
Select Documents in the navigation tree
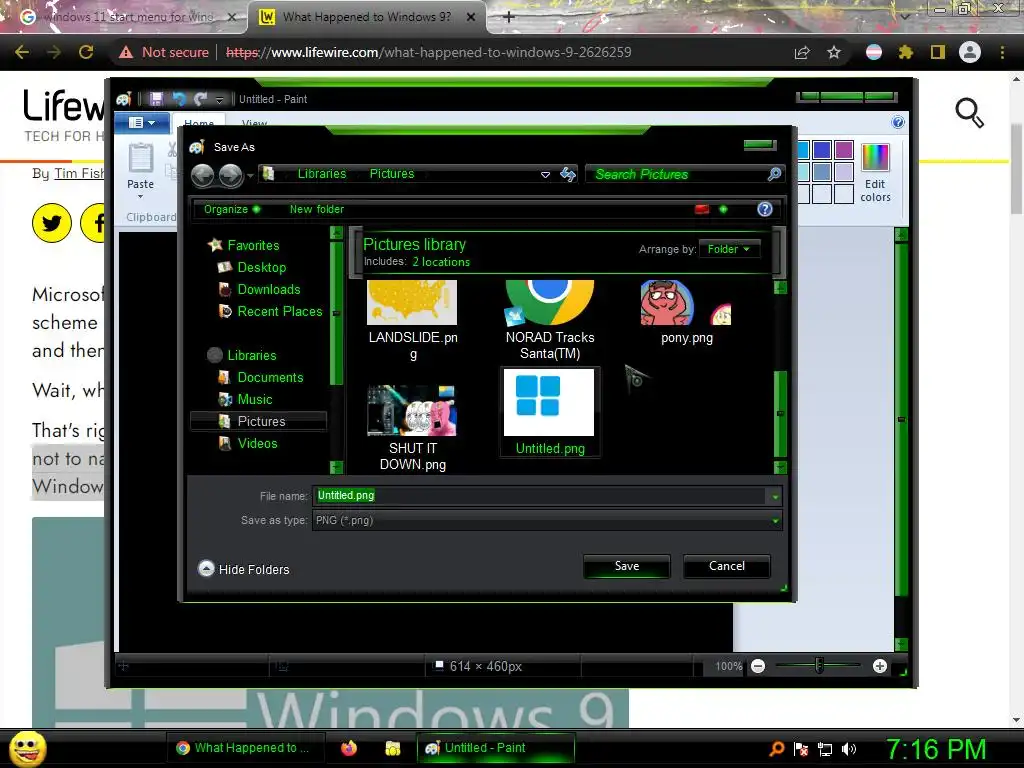tap(270, 377)
